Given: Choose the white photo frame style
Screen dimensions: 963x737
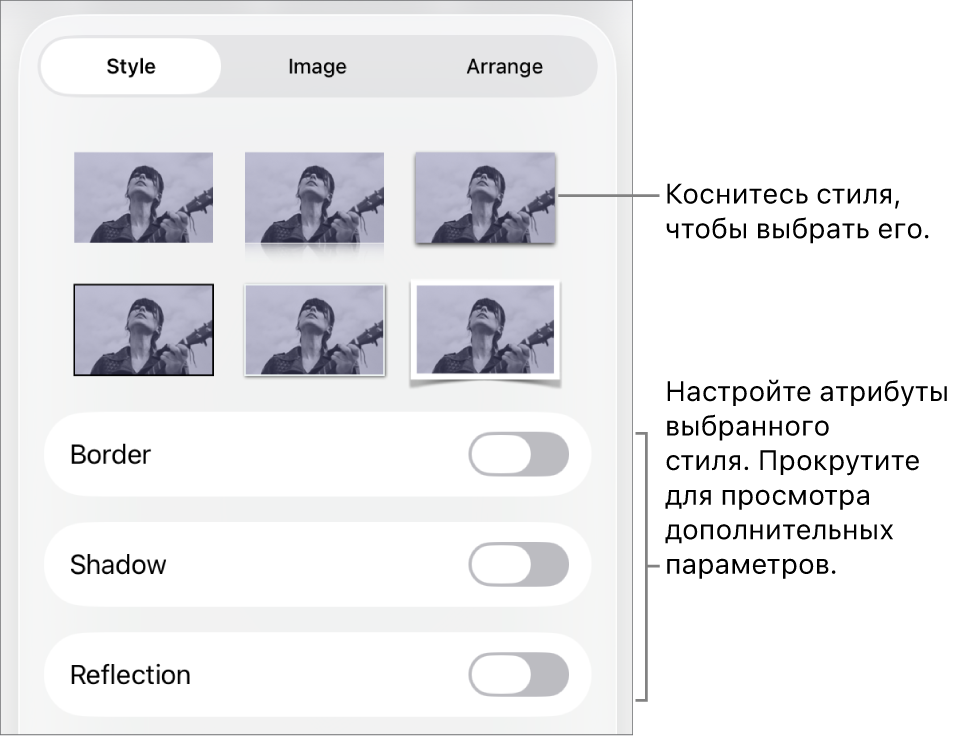Looking at the screenshot, I should pos(485,331).
